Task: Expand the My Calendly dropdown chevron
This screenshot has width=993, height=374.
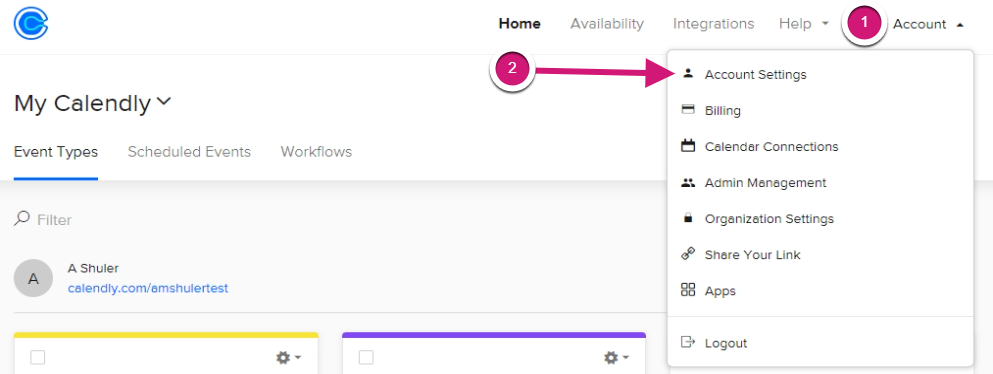Action: click(164, 101)
